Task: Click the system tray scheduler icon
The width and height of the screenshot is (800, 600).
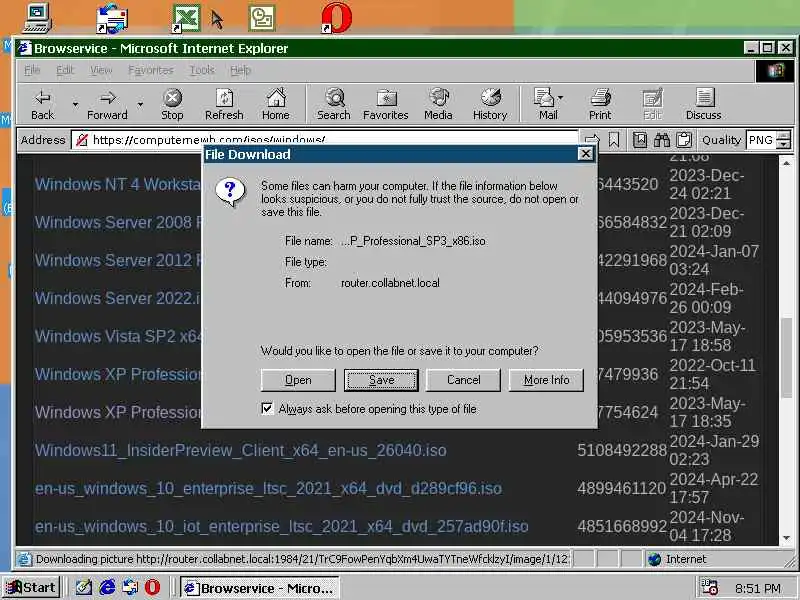Action: click(x=710, y=588)
